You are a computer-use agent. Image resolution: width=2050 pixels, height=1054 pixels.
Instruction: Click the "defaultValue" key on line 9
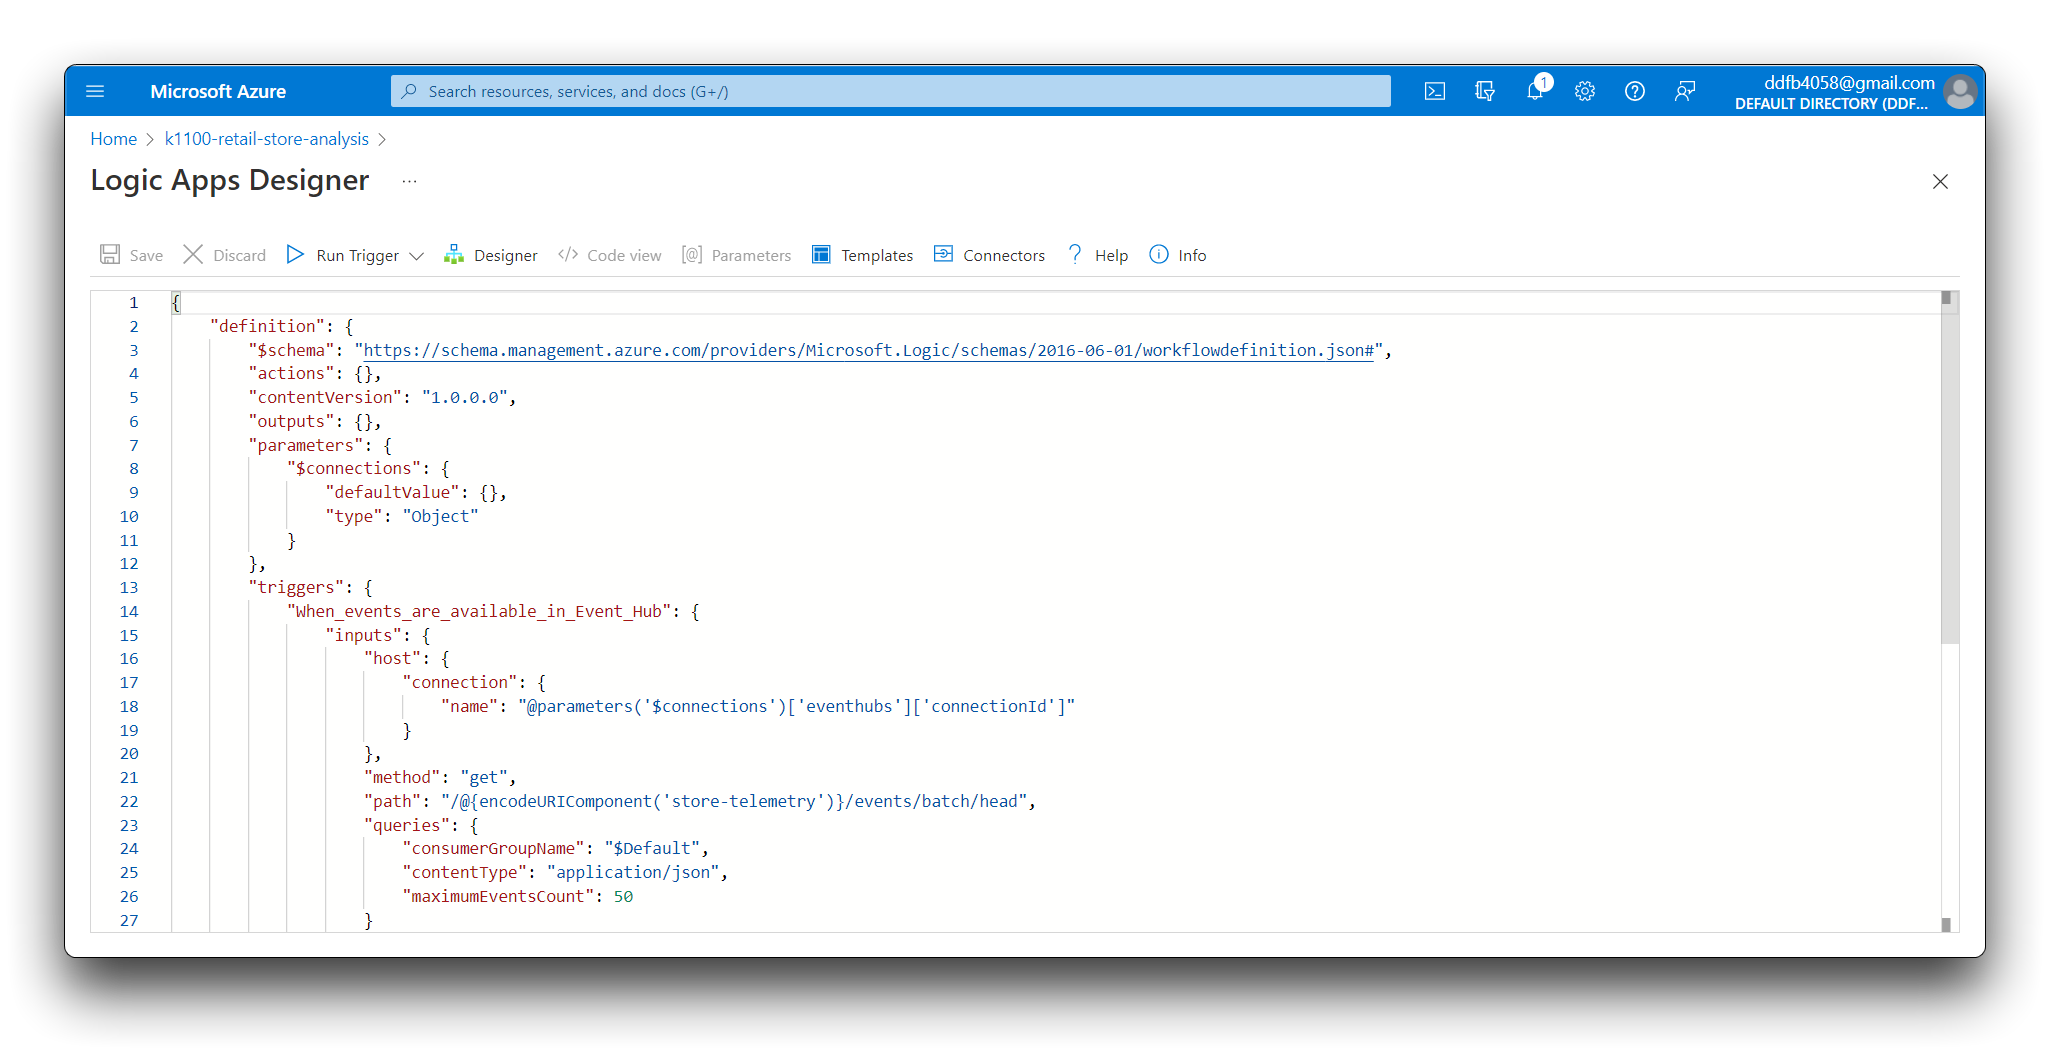point(392,492)
